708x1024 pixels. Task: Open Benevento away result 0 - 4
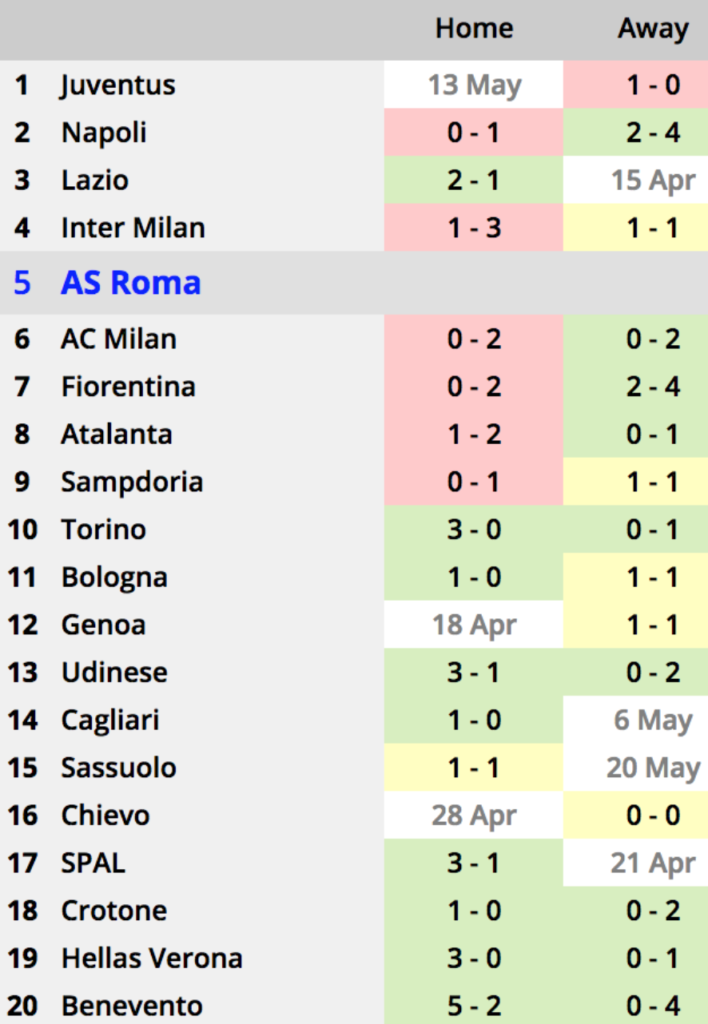click(636, 1006)
